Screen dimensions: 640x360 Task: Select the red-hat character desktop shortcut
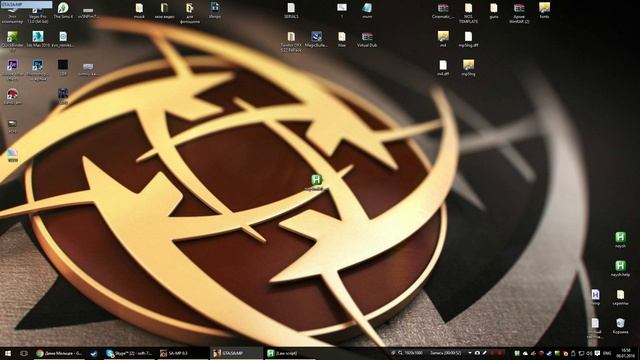pos(12,96)
